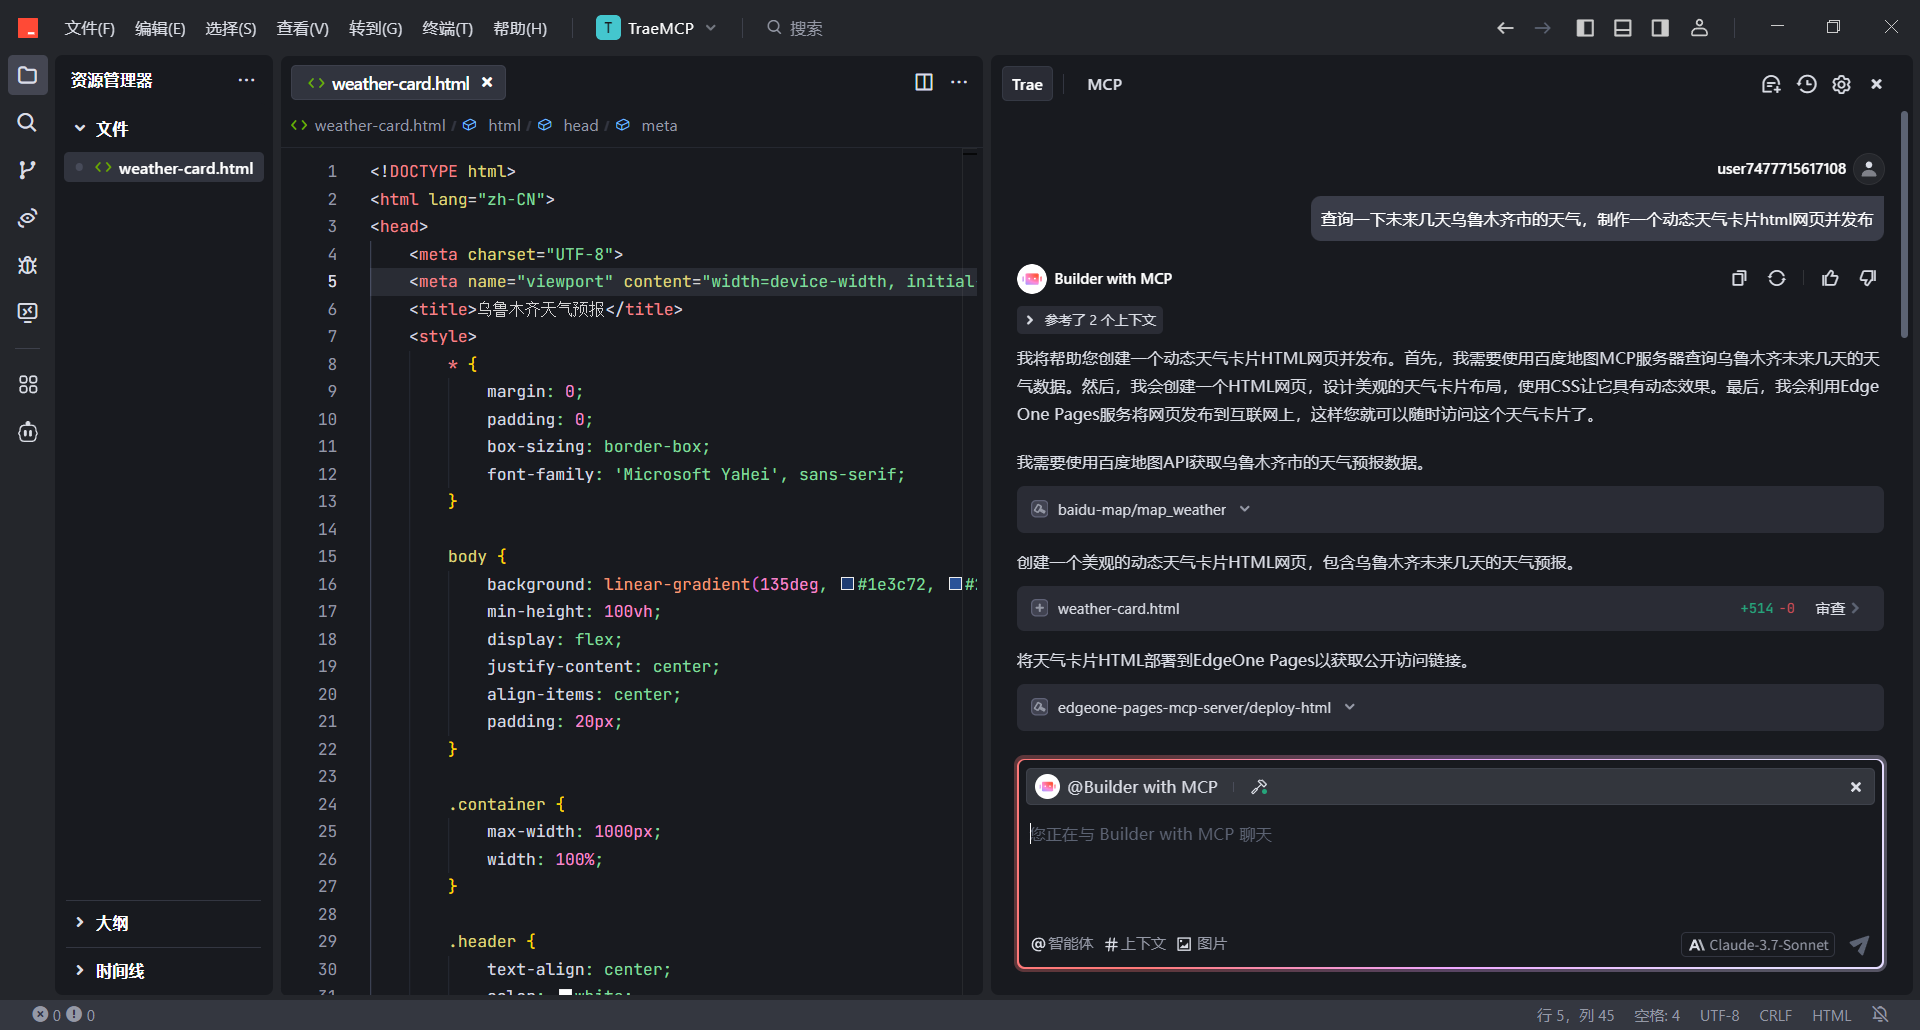
Task: Start a new chat in Trae panel
Action: click(1771, 84)
